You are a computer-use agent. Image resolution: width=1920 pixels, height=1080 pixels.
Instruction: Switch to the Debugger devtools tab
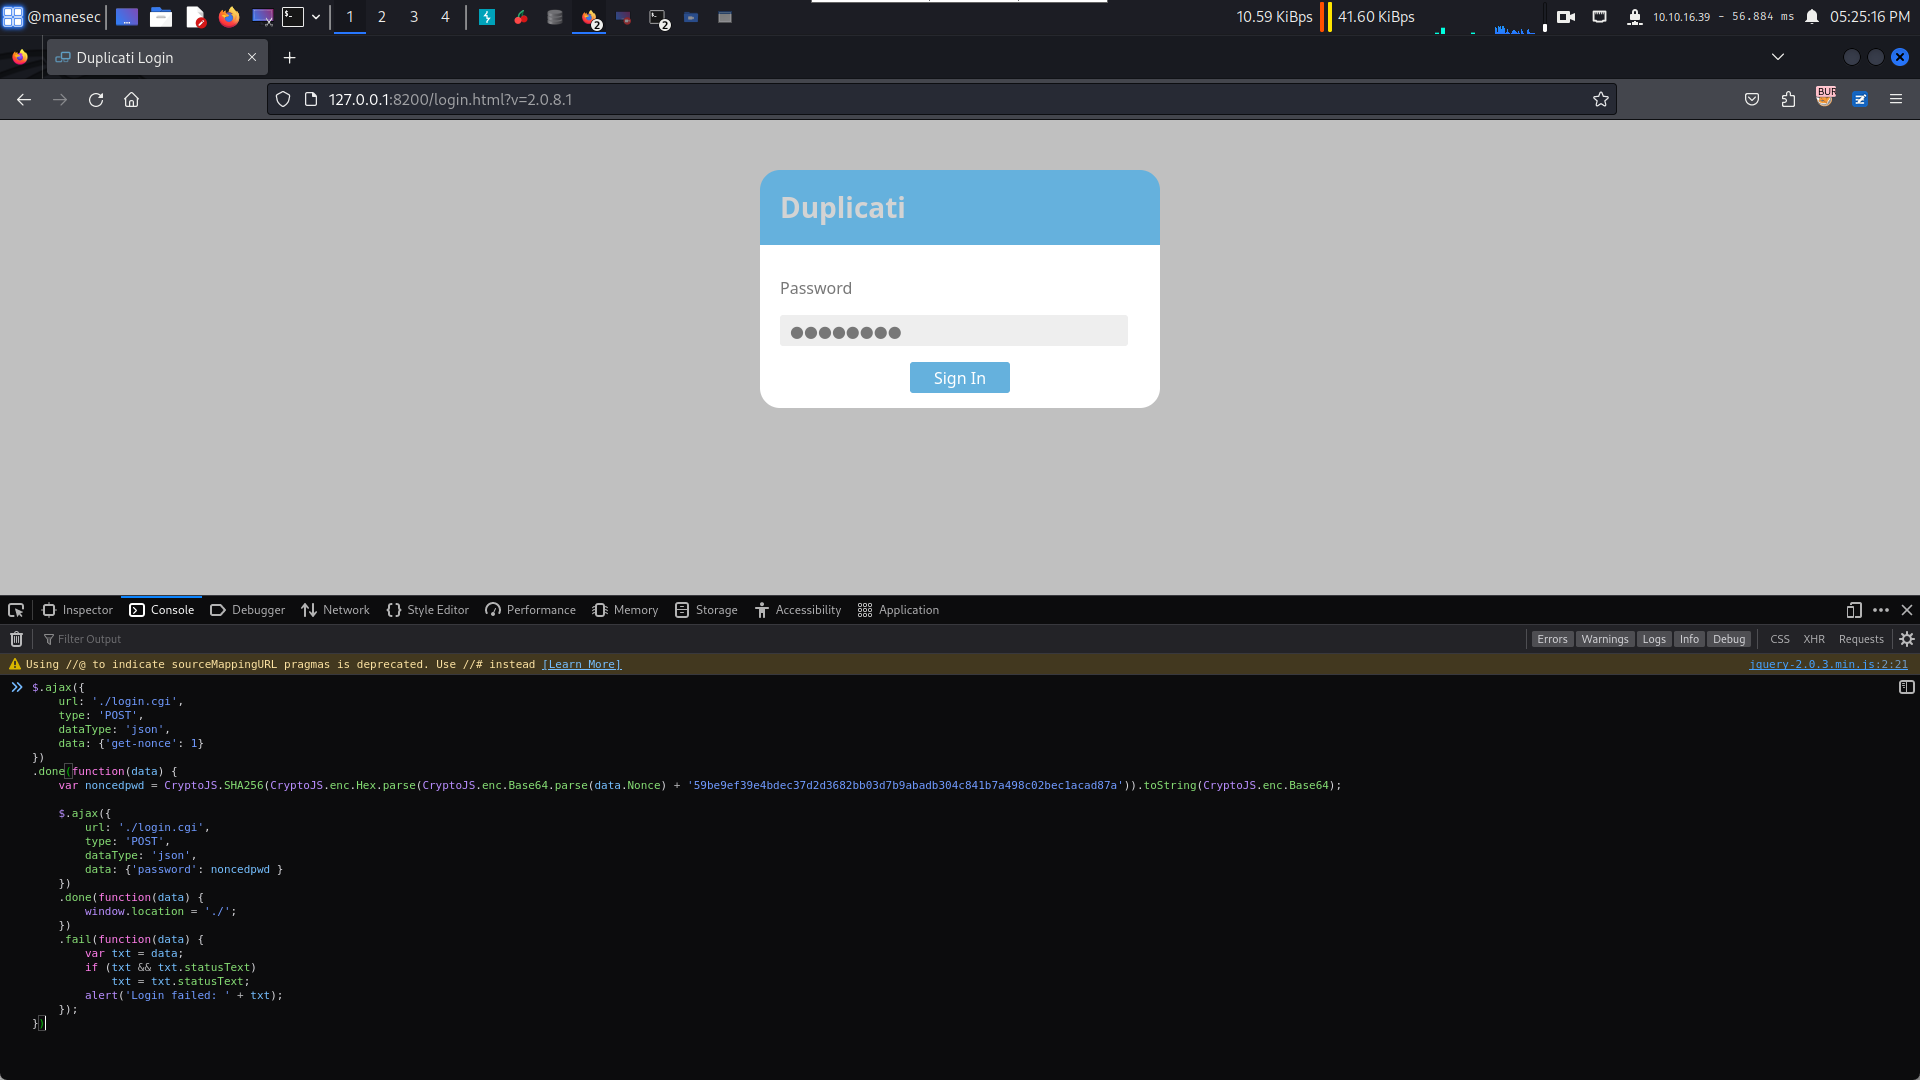click(247, 610)
